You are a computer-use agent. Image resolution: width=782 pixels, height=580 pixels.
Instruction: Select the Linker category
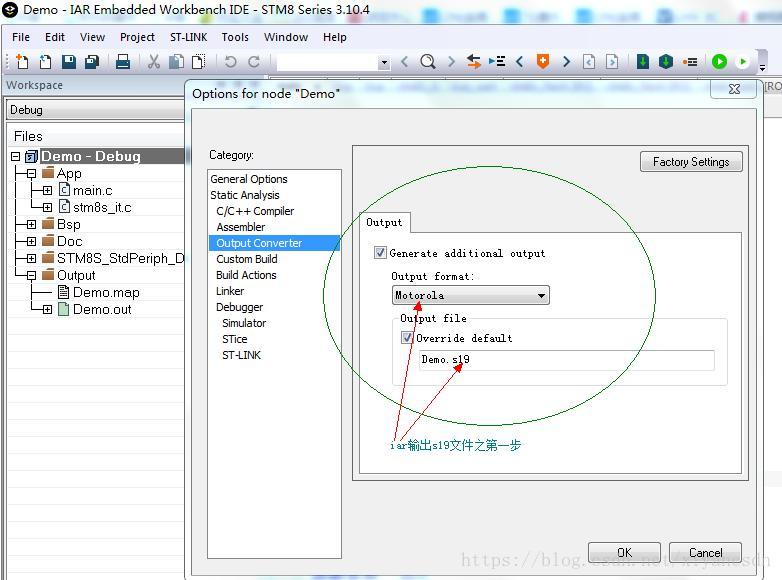pyautogui.click(x=230, y=291)
